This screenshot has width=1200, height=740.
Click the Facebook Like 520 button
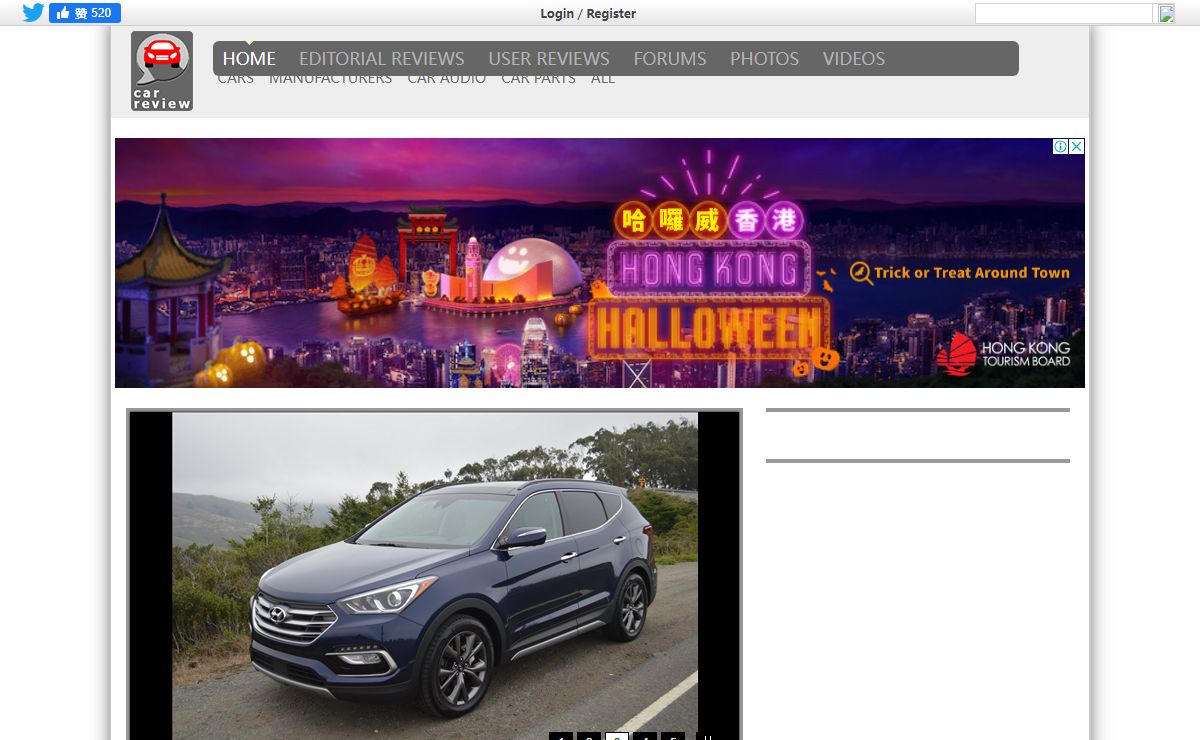pyautogui.click(x=85, y=13)
